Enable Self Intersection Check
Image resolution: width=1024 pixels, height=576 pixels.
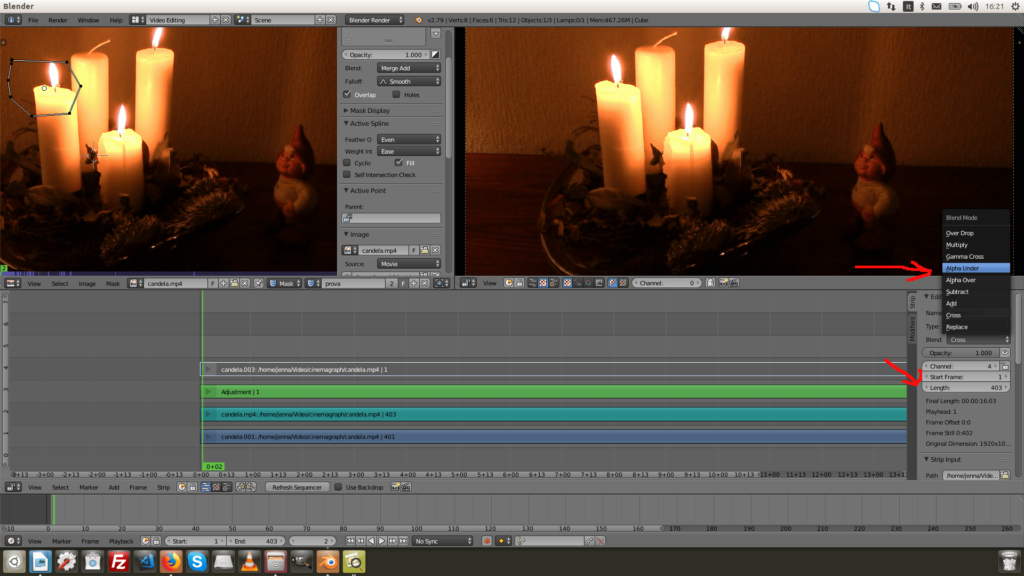click(x=347, y=175)
